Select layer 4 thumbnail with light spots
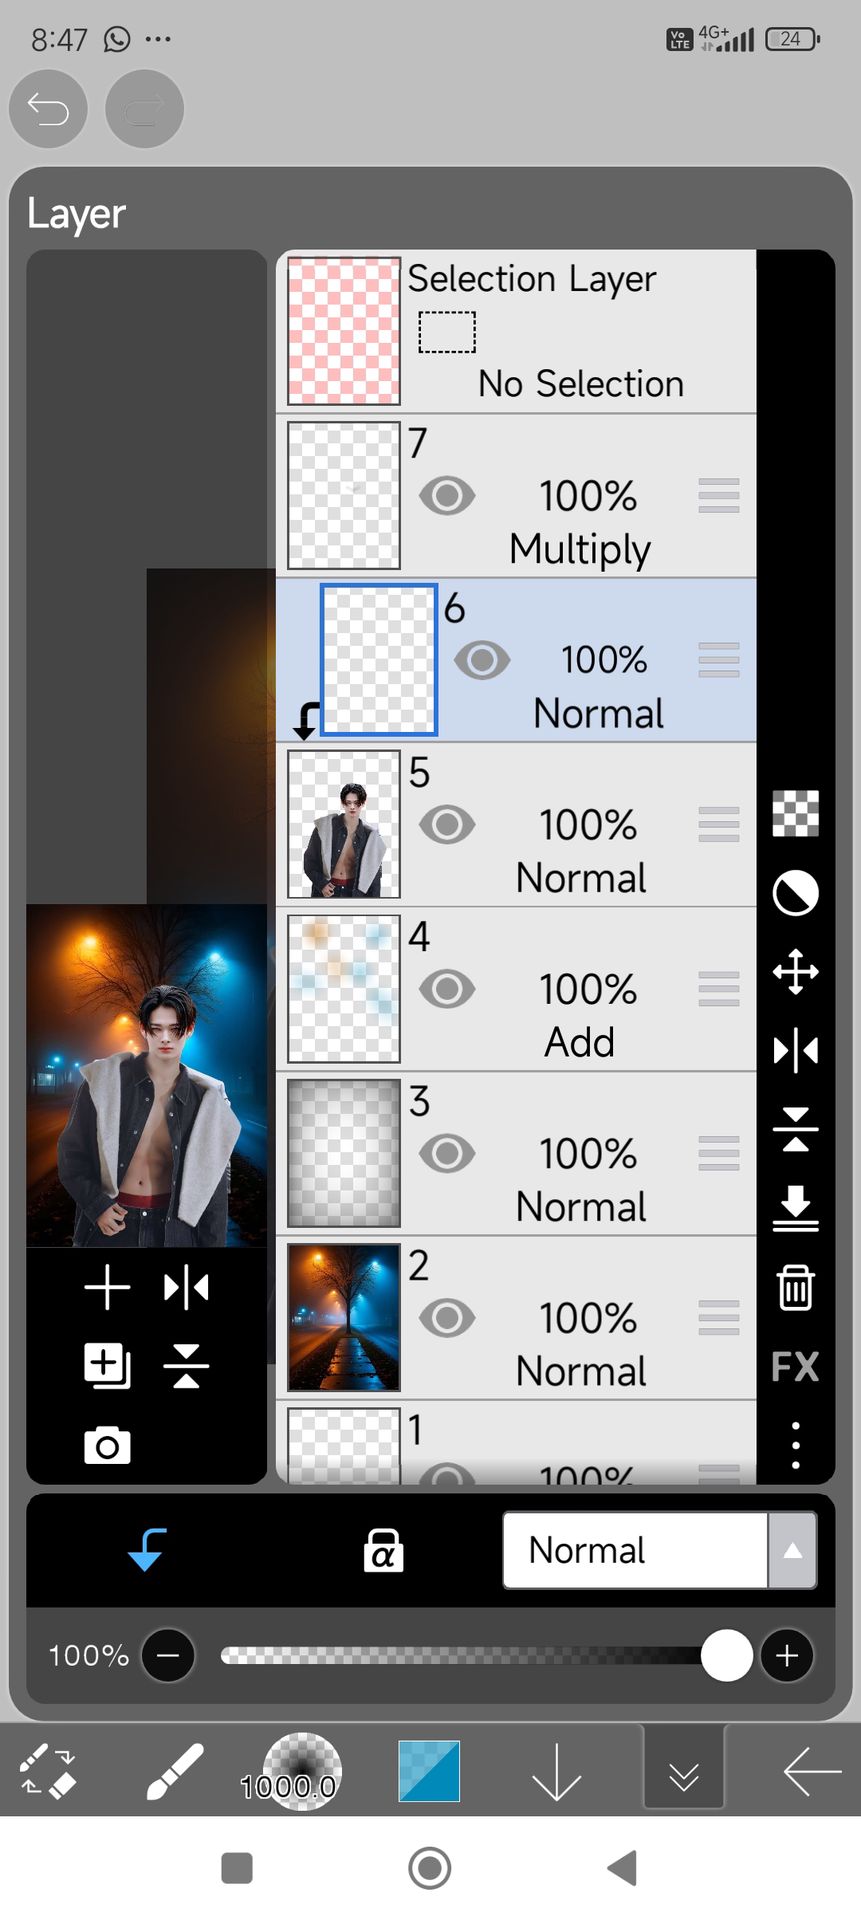The image size is (861, 1920). 344,989
